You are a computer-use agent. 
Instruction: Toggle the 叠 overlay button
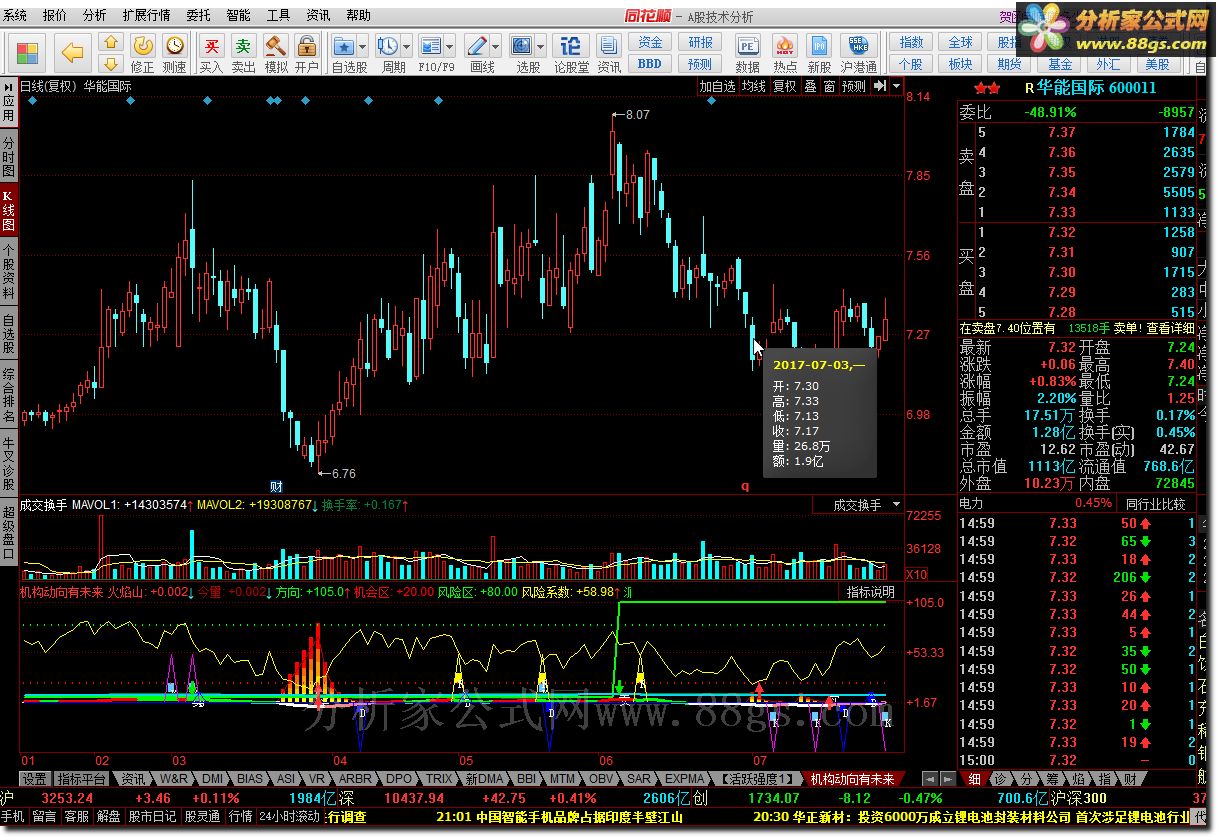coord(810,86)
